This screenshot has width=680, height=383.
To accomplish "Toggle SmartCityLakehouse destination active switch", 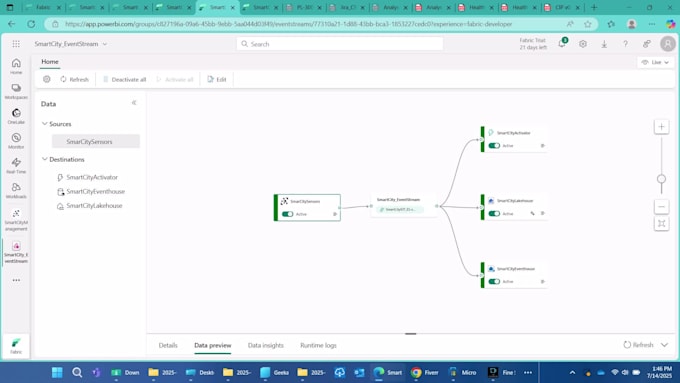I will (494, 213).
